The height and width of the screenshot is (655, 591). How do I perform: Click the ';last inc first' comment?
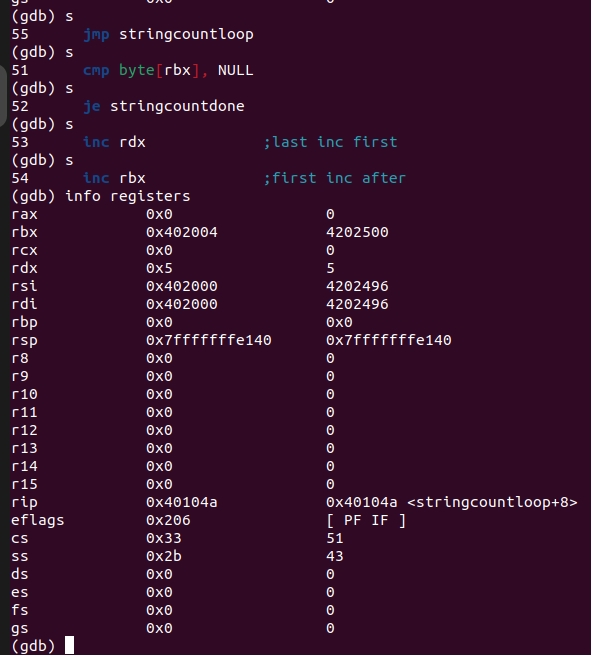330,142
